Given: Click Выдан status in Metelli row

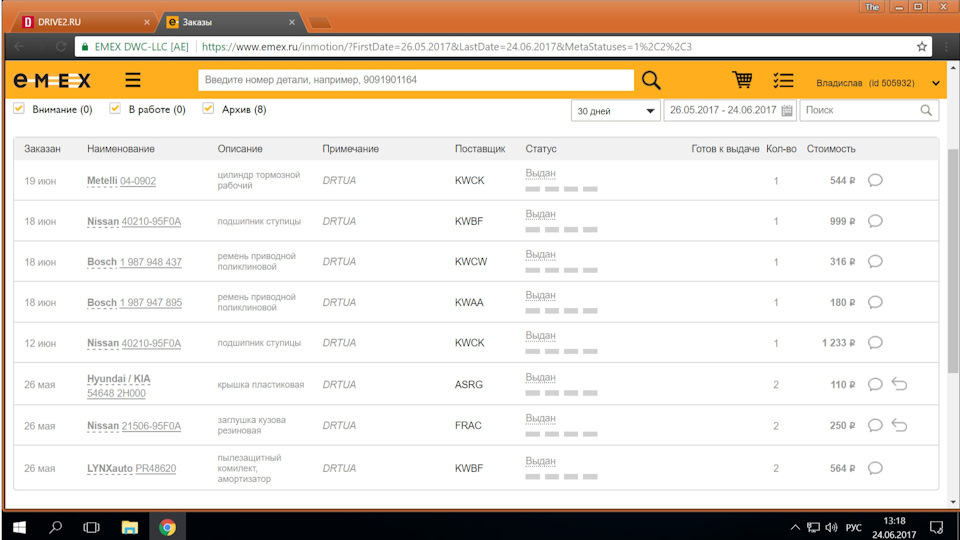Looking at the screenshot, I should (540, 173).
